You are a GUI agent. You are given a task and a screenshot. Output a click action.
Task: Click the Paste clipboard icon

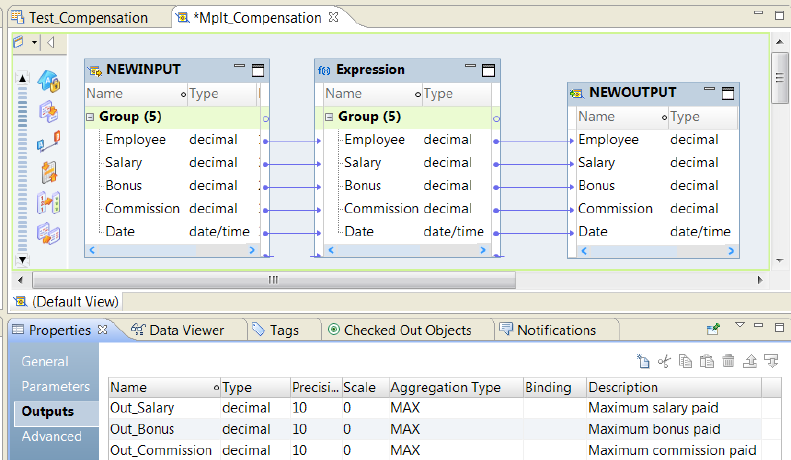707,362
